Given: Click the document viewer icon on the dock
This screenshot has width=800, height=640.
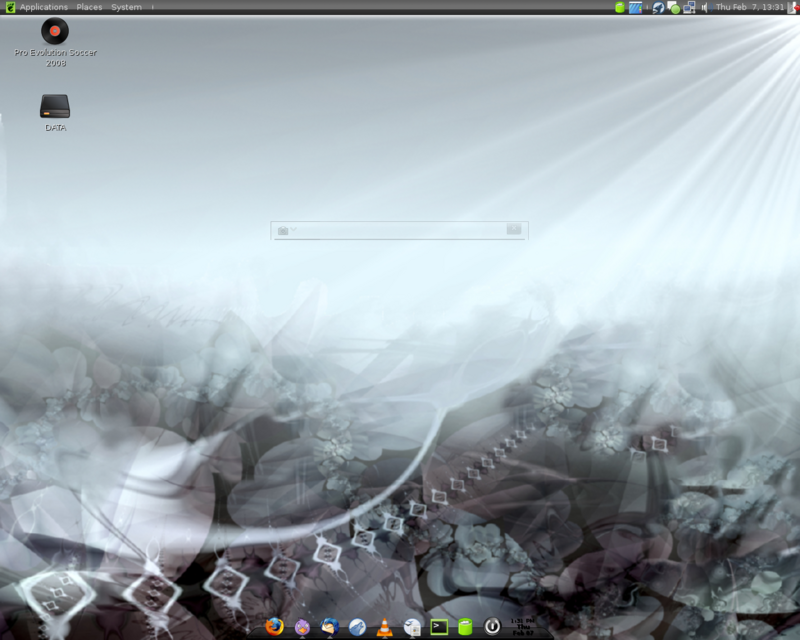Looking at the screenshot, I should pyautogui.click(x=410, y=627).
